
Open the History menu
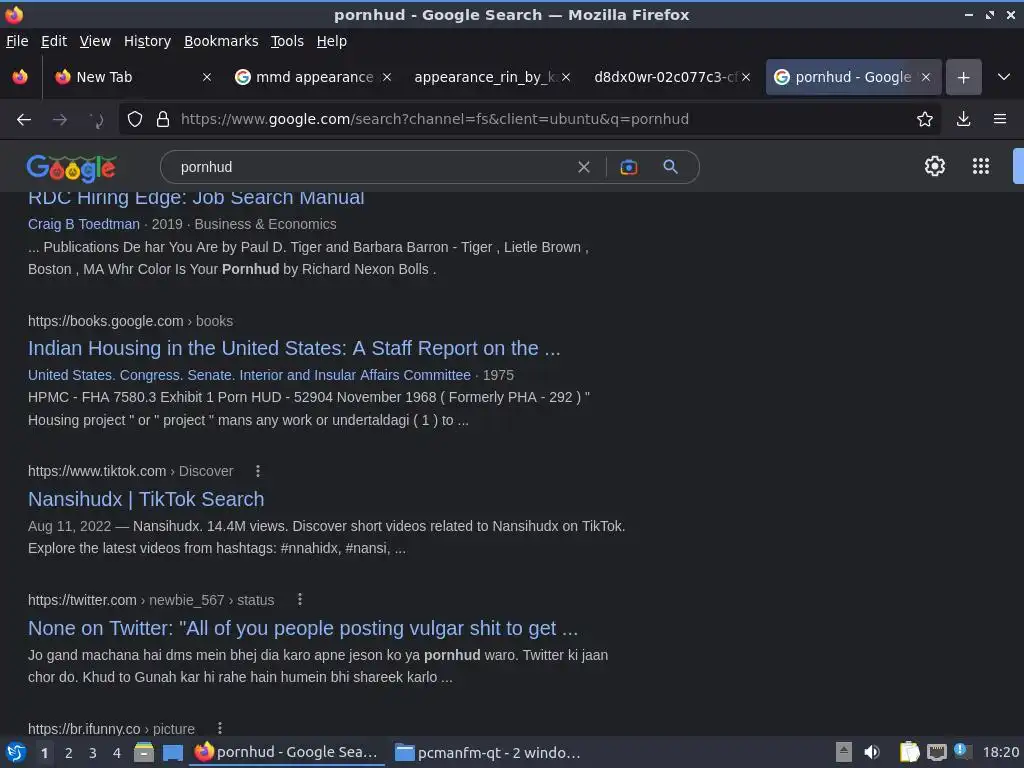click(x=147, y=41)
